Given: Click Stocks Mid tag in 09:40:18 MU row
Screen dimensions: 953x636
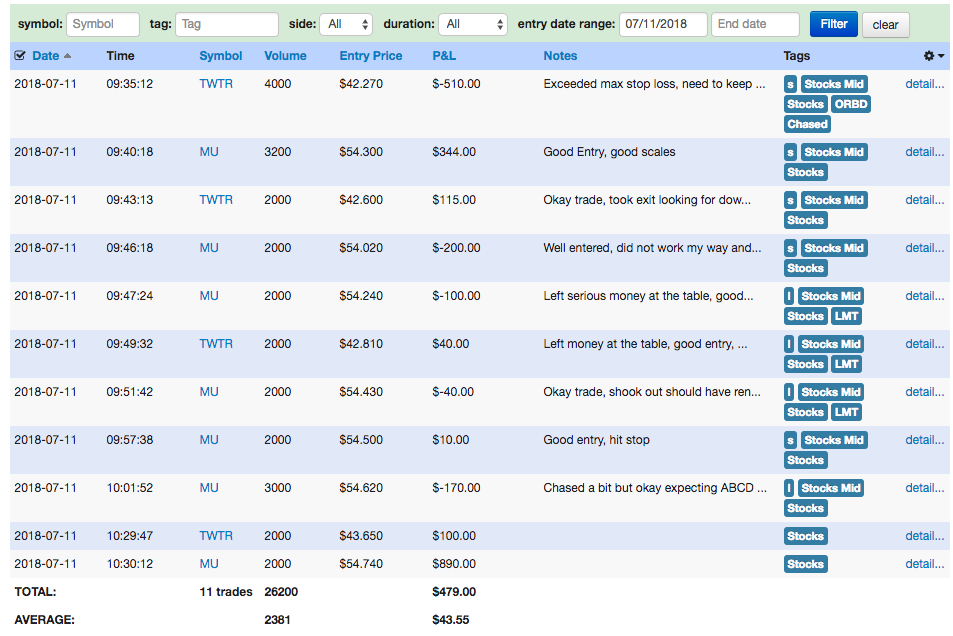Looking at the screenshot, I should click(833, 152).
